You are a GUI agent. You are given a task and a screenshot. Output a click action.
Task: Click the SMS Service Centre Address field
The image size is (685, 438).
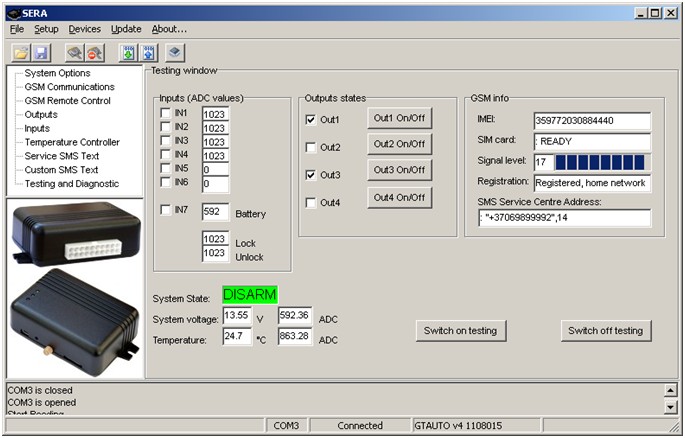click(x=564, y=218)
